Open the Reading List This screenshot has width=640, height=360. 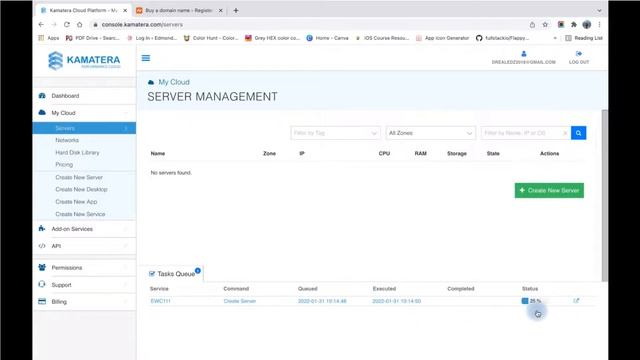click(x=584, y=38)
